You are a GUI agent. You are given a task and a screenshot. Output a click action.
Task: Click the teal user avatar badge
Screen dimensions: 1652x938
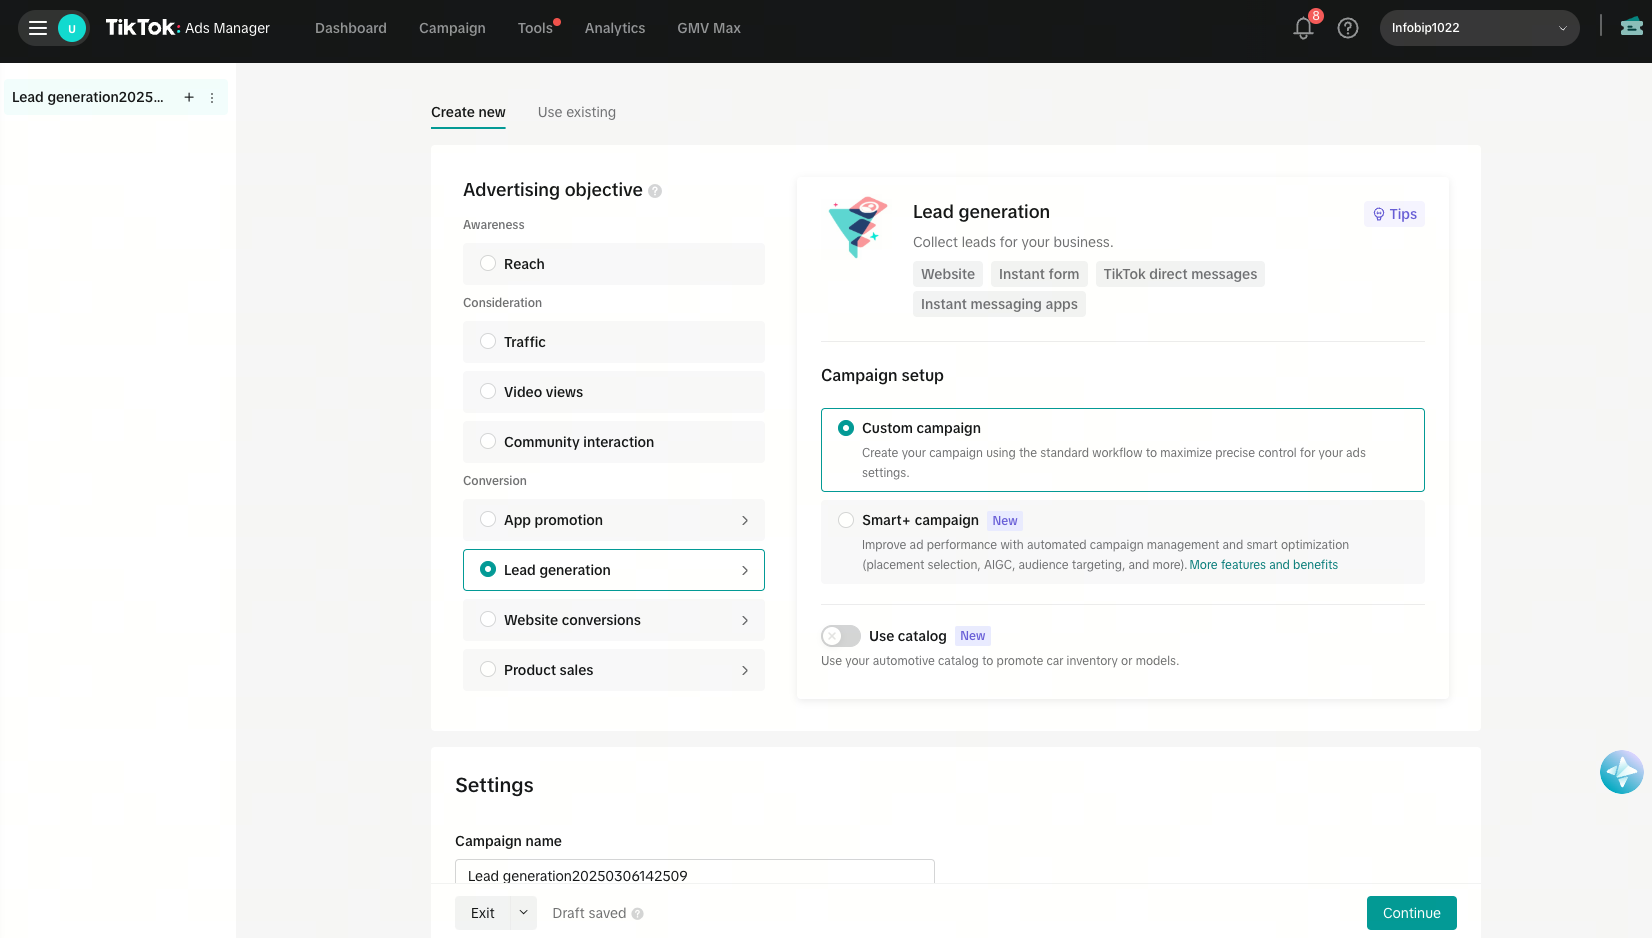pyautogui.click(x=72, y=28)
